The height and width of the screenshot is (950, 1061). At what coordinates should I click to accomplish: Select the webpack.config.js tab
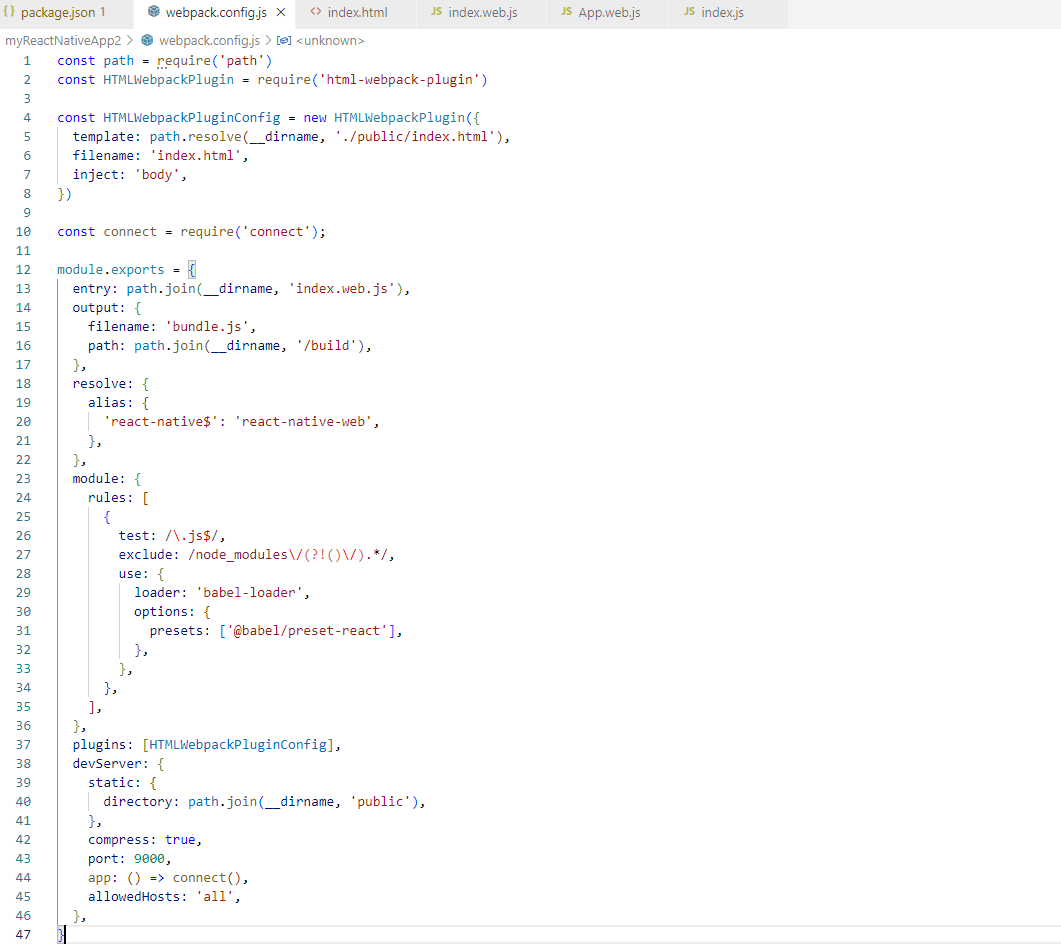[x=216, y=13]
